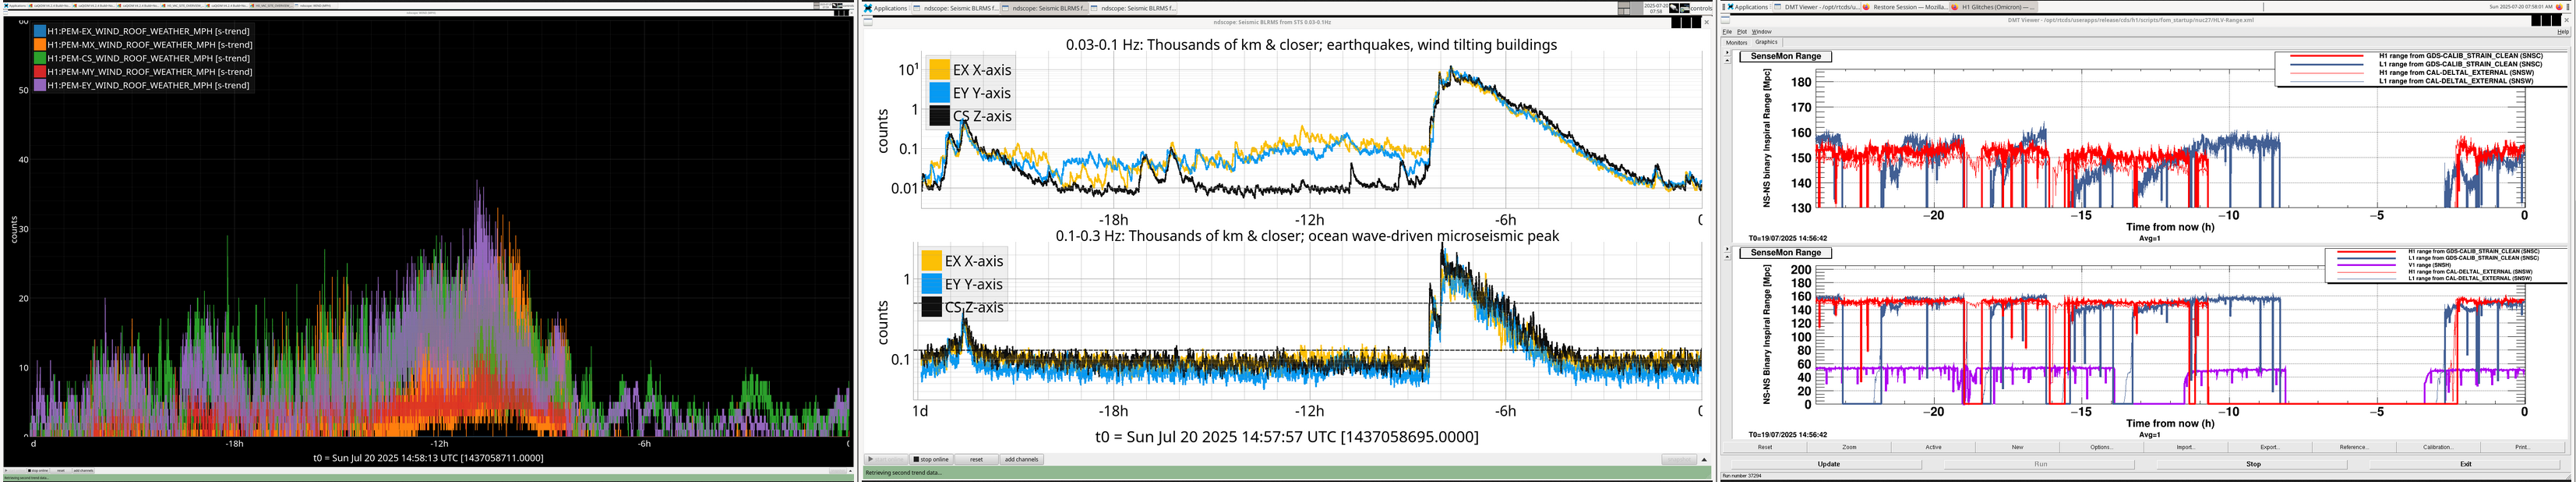Open Applications menu in the DMT Viewer panel
The height and width of the screenshot is (482, 2576).
pyautogui.click(x=1747, y=7)
